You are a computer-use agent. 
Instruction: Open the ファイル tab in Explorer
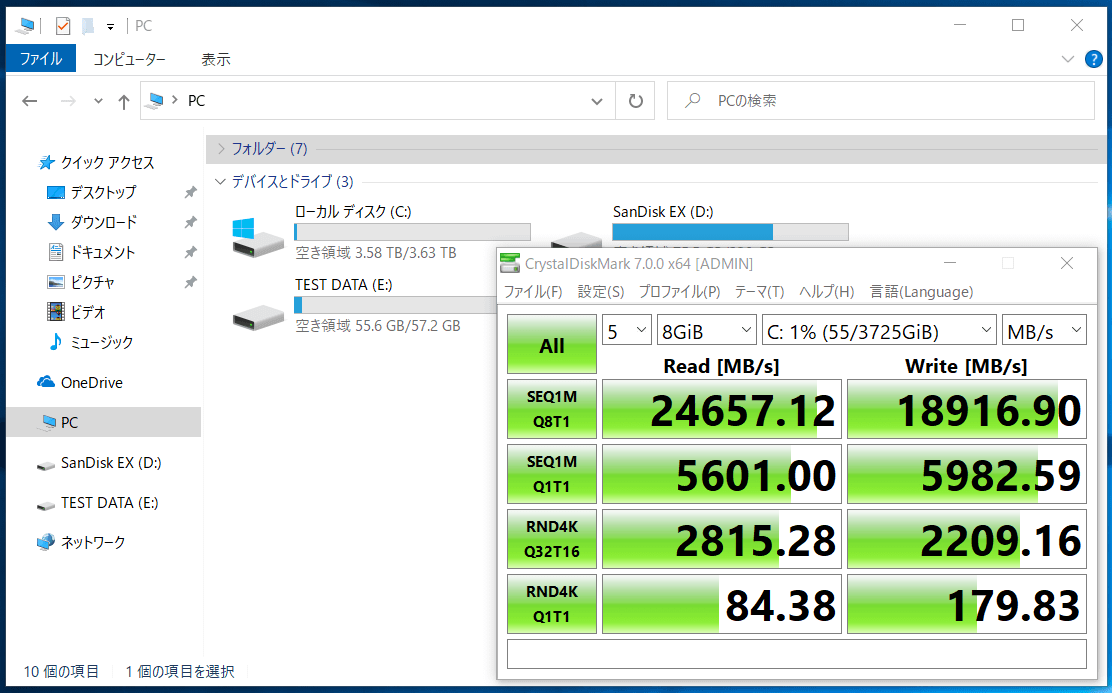40,59
